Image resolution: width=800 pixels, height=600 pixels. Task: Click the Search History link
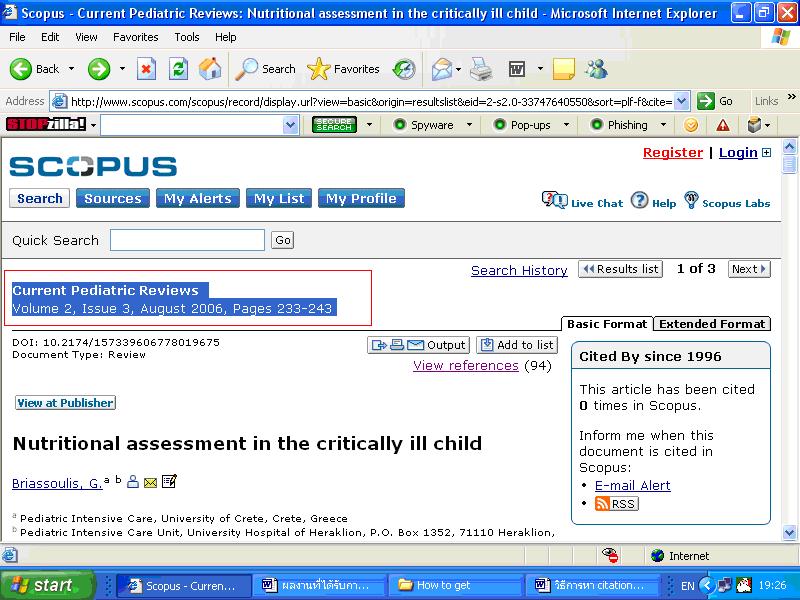[x=519, y=270]
